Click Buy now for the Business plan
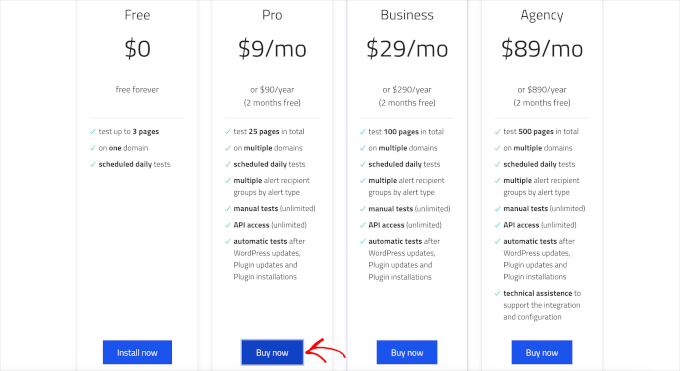This screenshot has width=680, height=371. (x=407, y=352)
